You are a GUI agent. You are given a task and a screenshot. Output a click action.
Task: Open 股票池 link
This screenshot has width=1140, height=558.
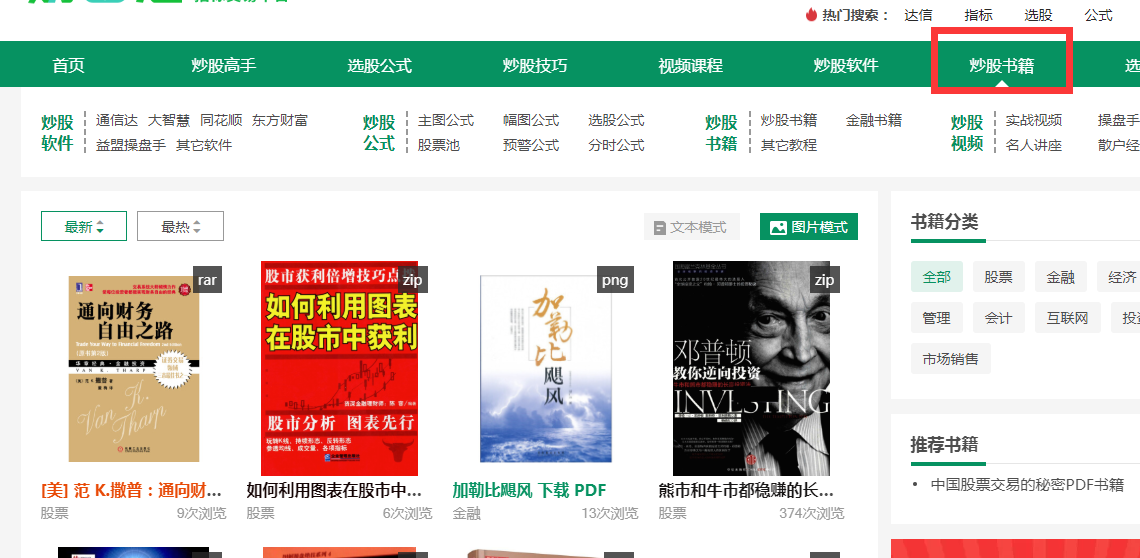point(438,145)
